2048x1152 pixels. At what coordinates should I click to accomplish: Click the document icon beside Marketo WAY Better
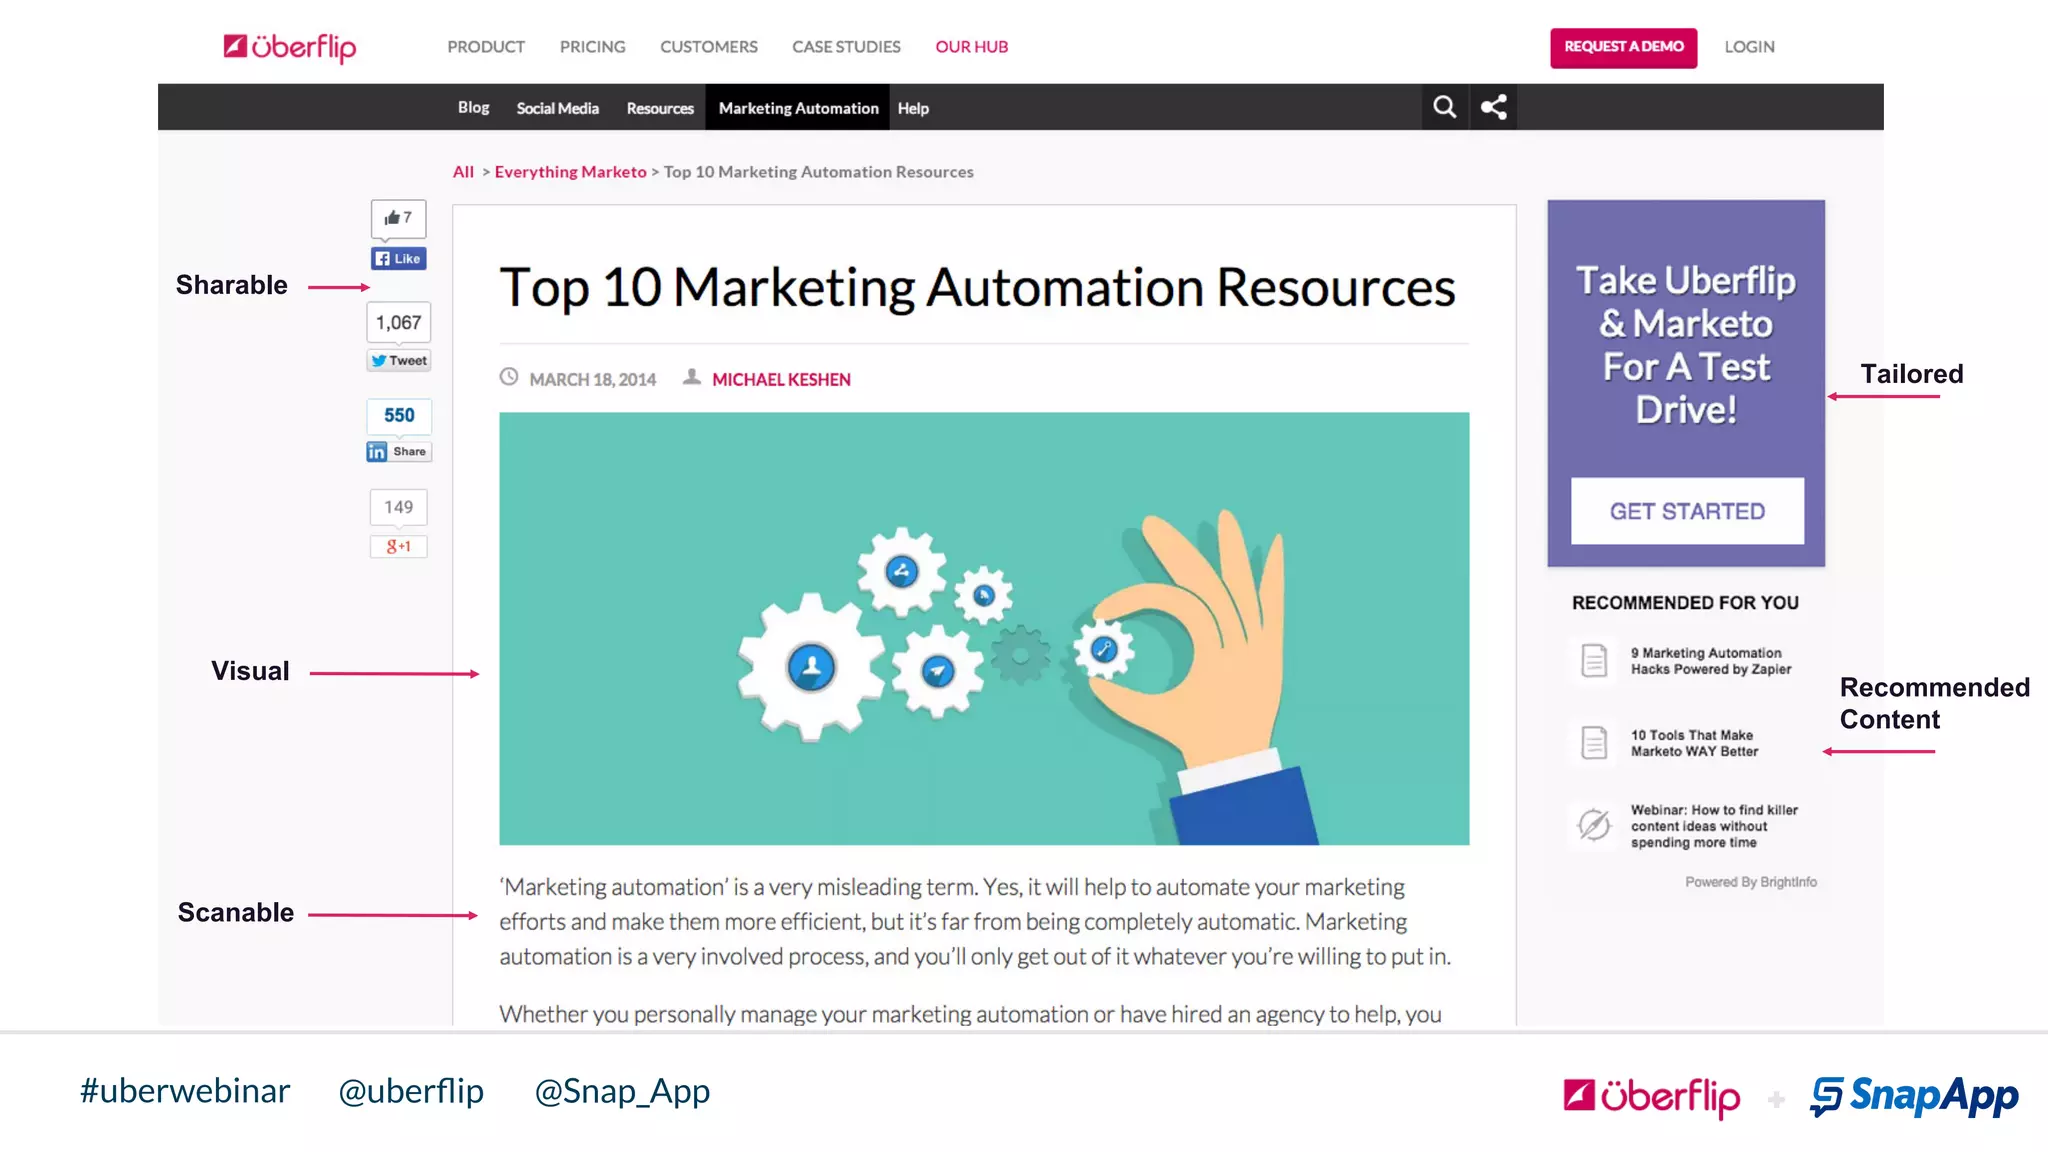click(1594, 743)
